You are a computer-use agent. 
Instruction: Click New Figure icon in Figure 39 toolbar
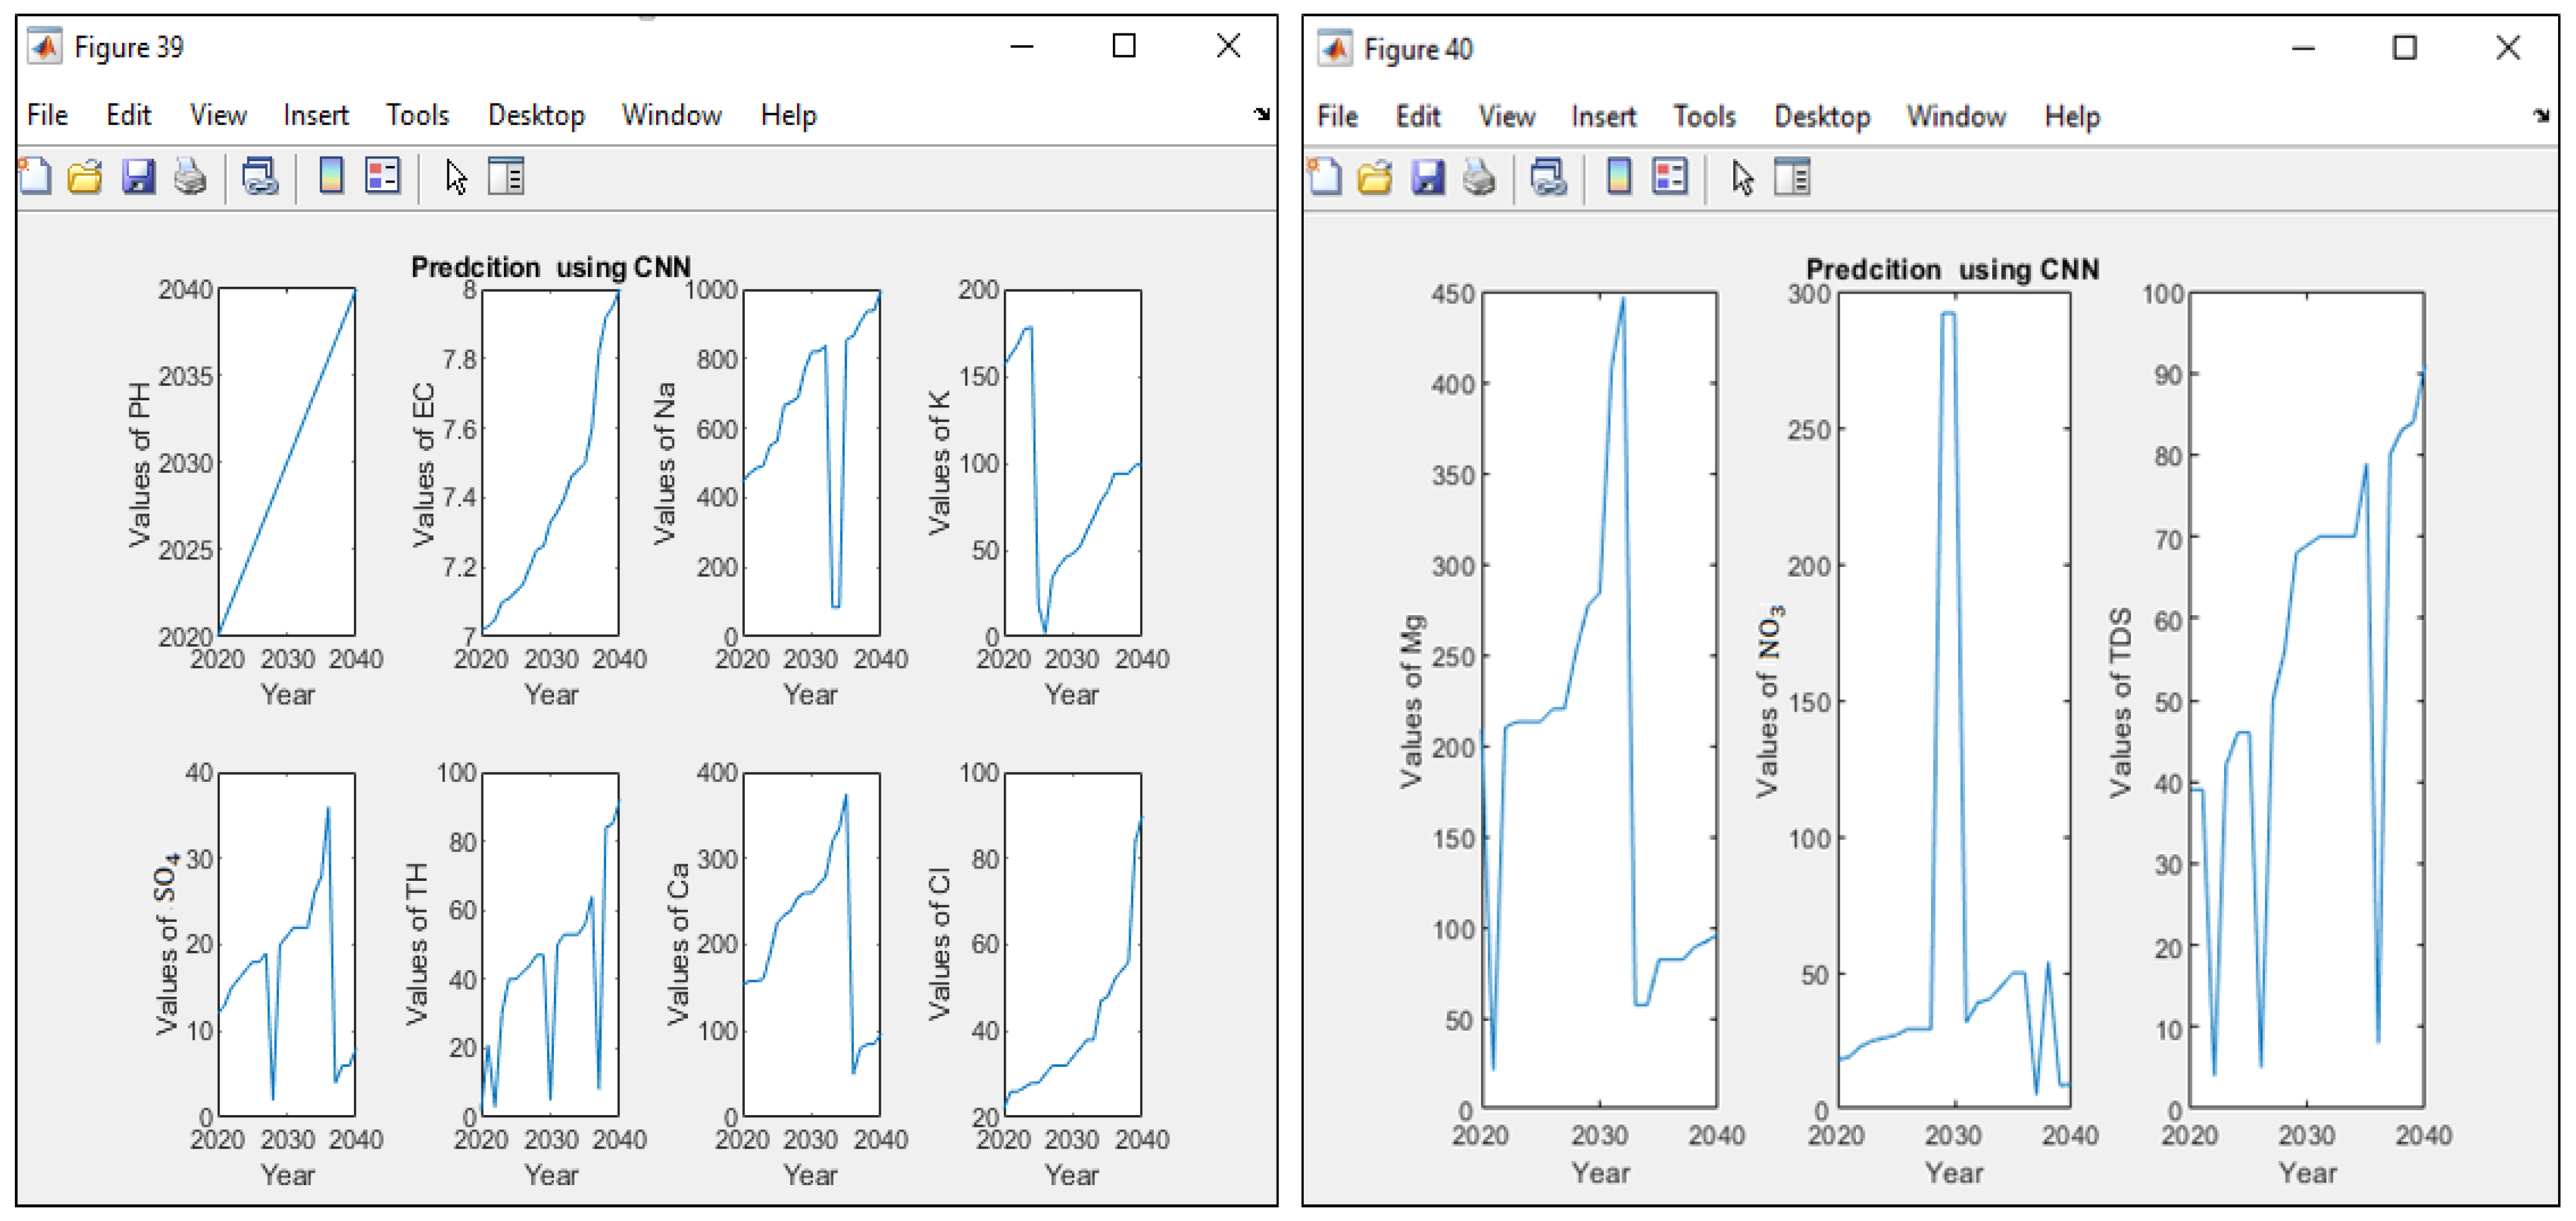pyautogui.click(x=36, y=177)
